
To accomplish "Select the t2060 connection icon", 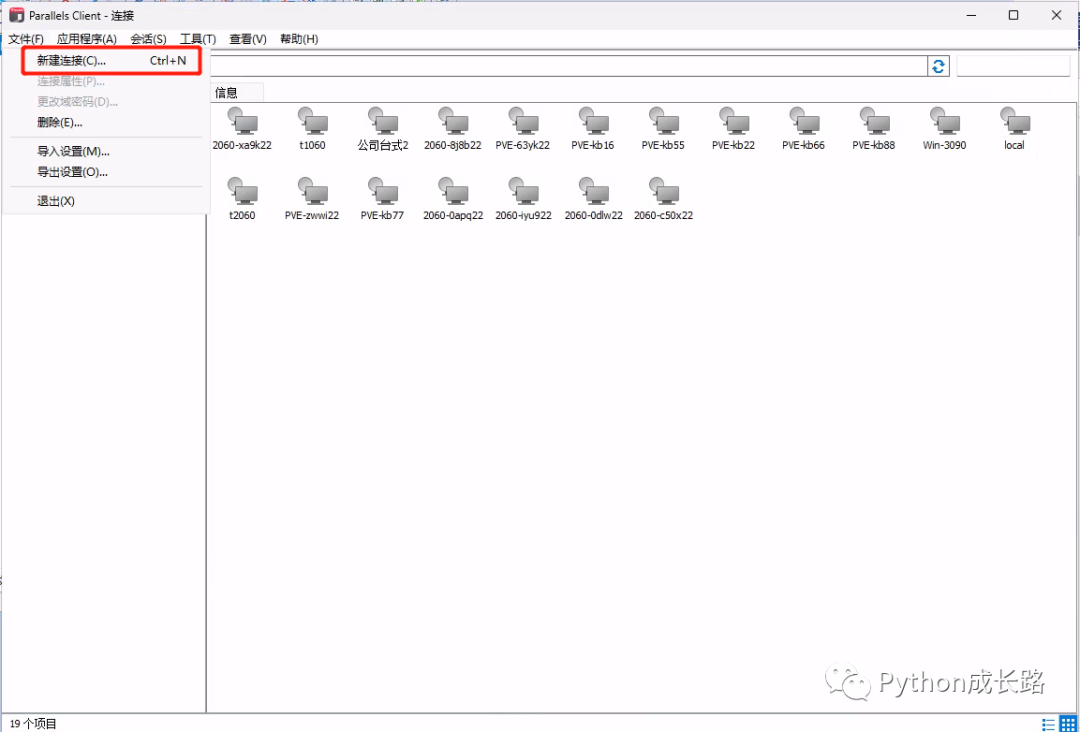I will click(242, 190).
